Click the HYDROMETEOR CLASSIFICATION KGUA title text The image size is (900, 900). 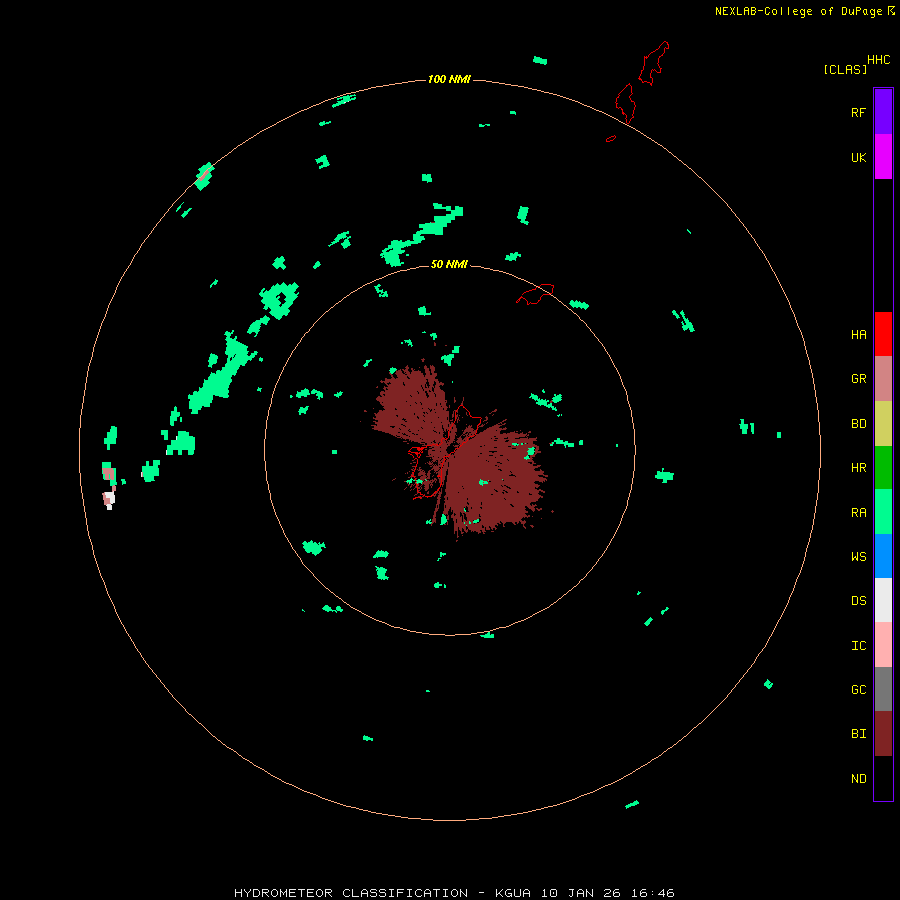pyautogui.click(x=454, y=893)
